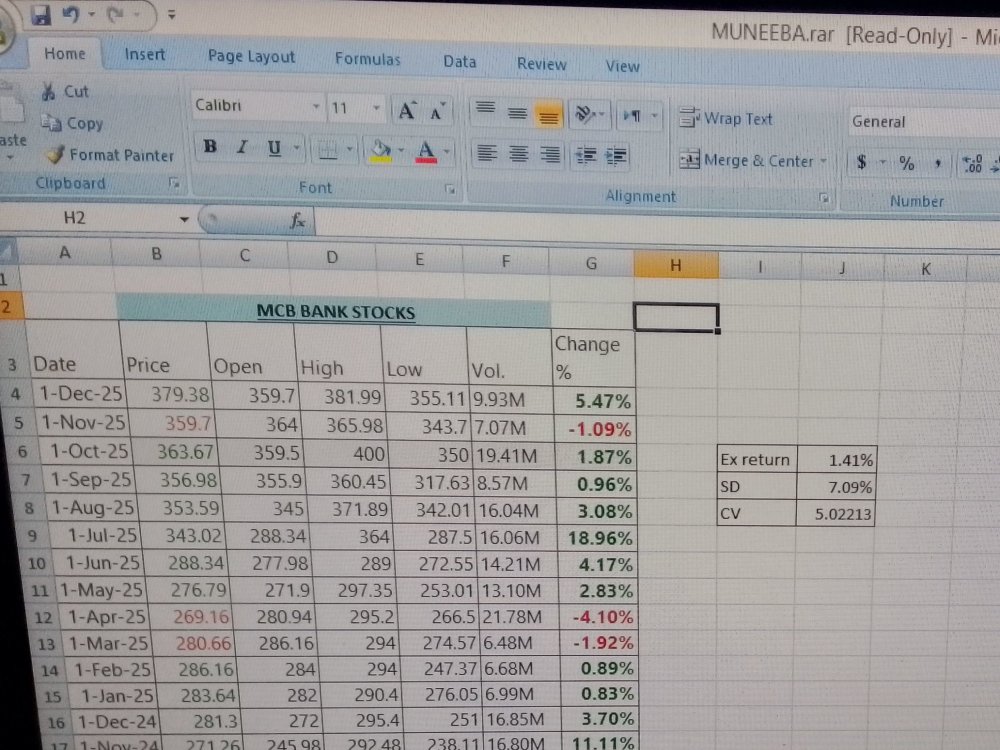Expand the Borders dropdown arrow
The image size is (1000, 750).
coord(349,150)
